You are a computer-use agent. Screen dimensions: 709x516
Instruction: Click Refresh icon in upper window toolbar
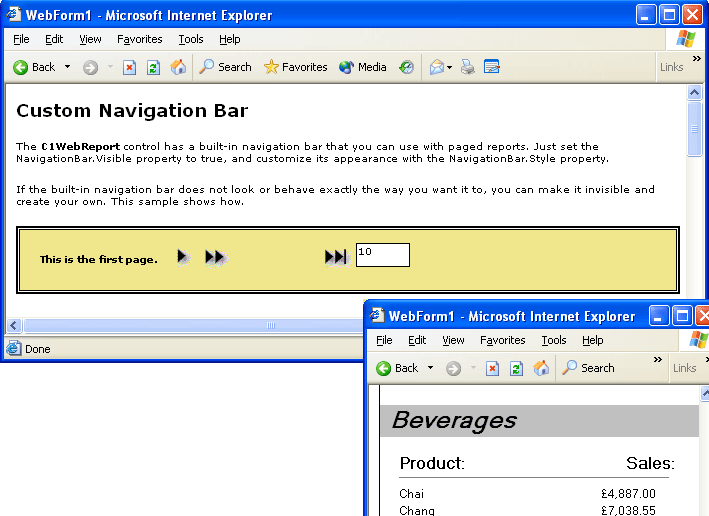[x=154, y=68]
